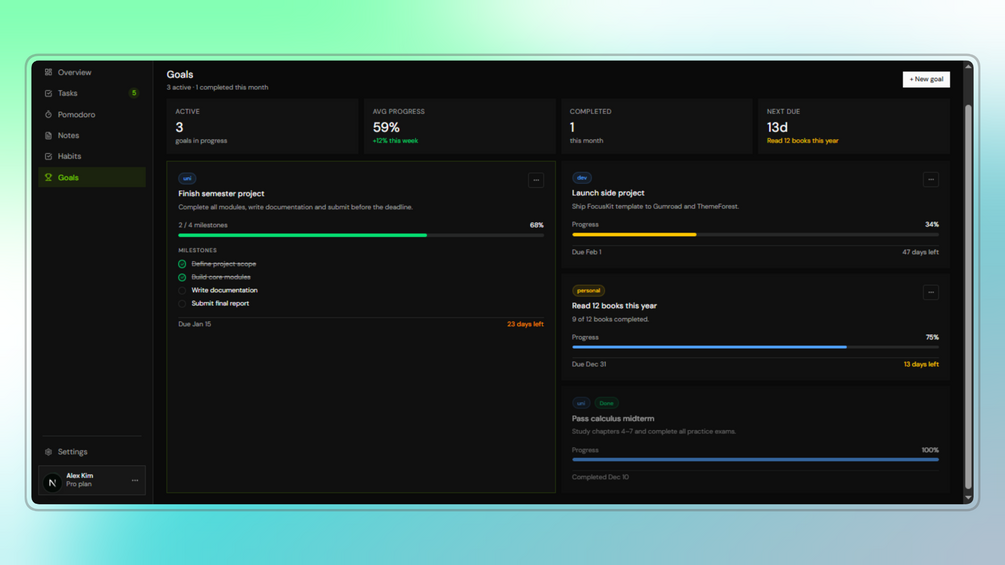1005x565 pixels.
Task: Open the Pomodoro timer icon
Action: (49, 115)
